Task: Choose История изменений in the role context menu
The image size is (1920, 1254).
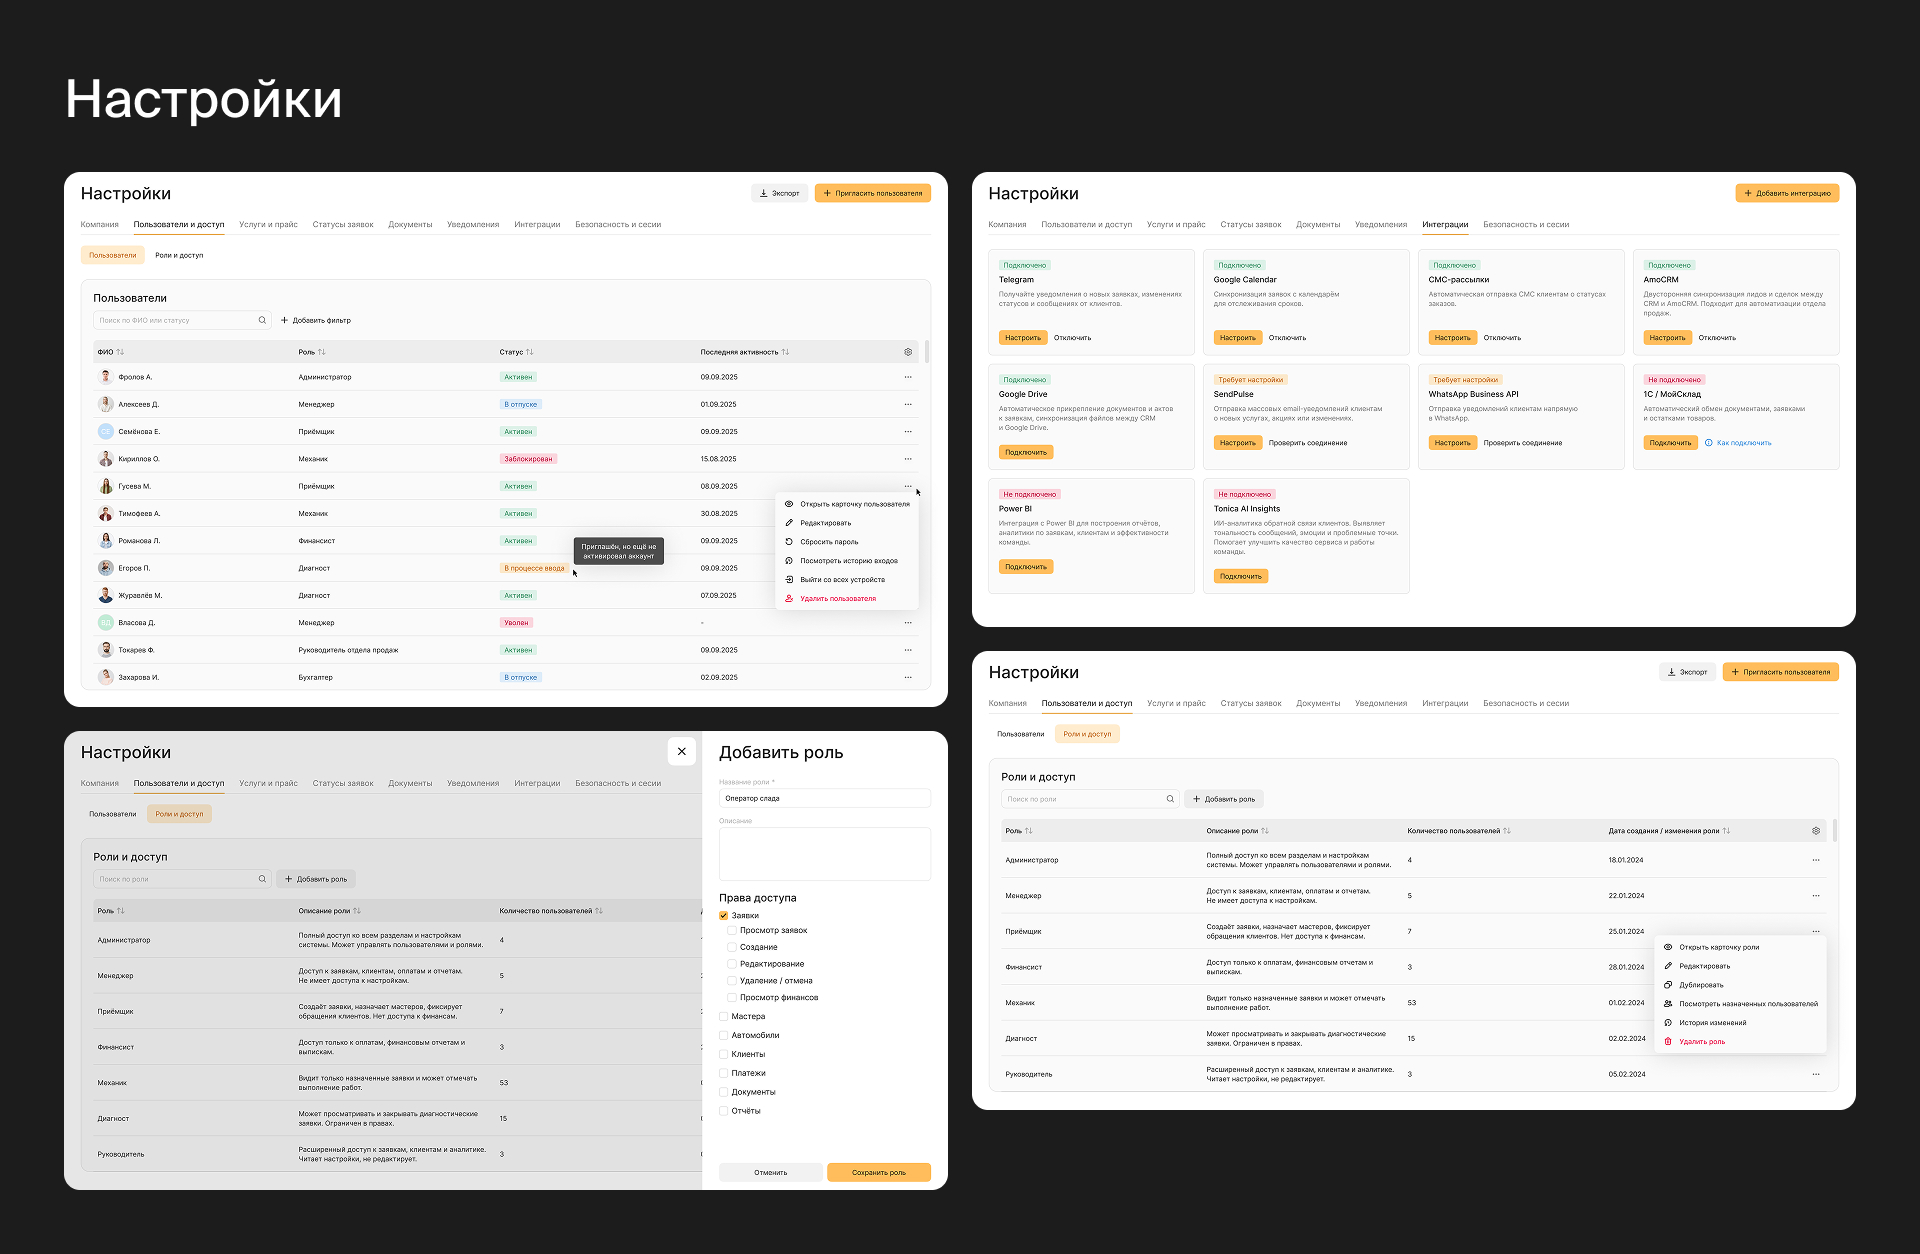Action: [x=1712, y=1023]
